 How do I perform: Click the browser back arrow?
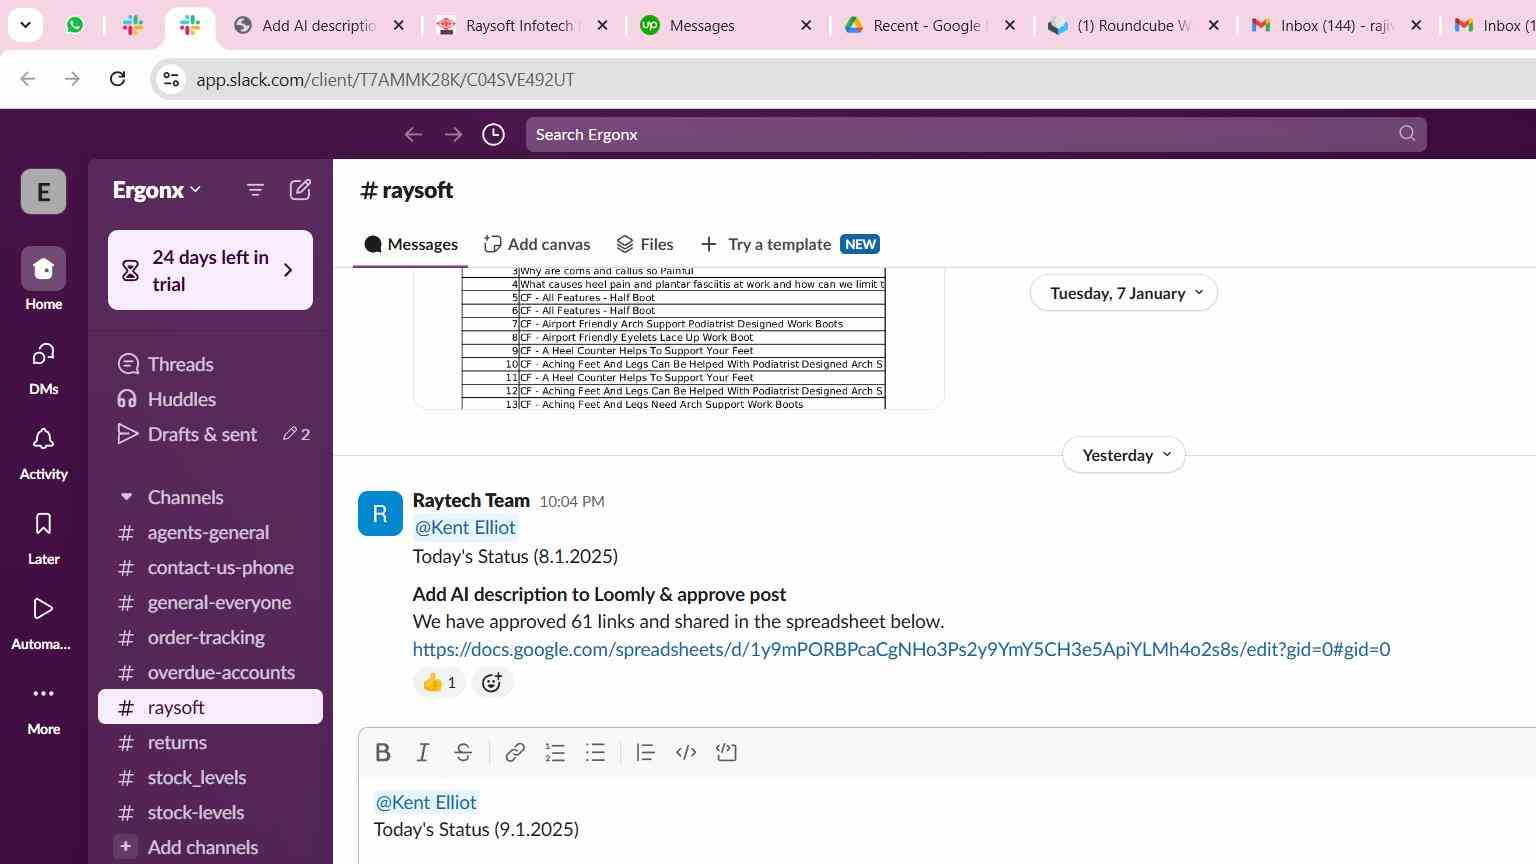click(28, 79)
